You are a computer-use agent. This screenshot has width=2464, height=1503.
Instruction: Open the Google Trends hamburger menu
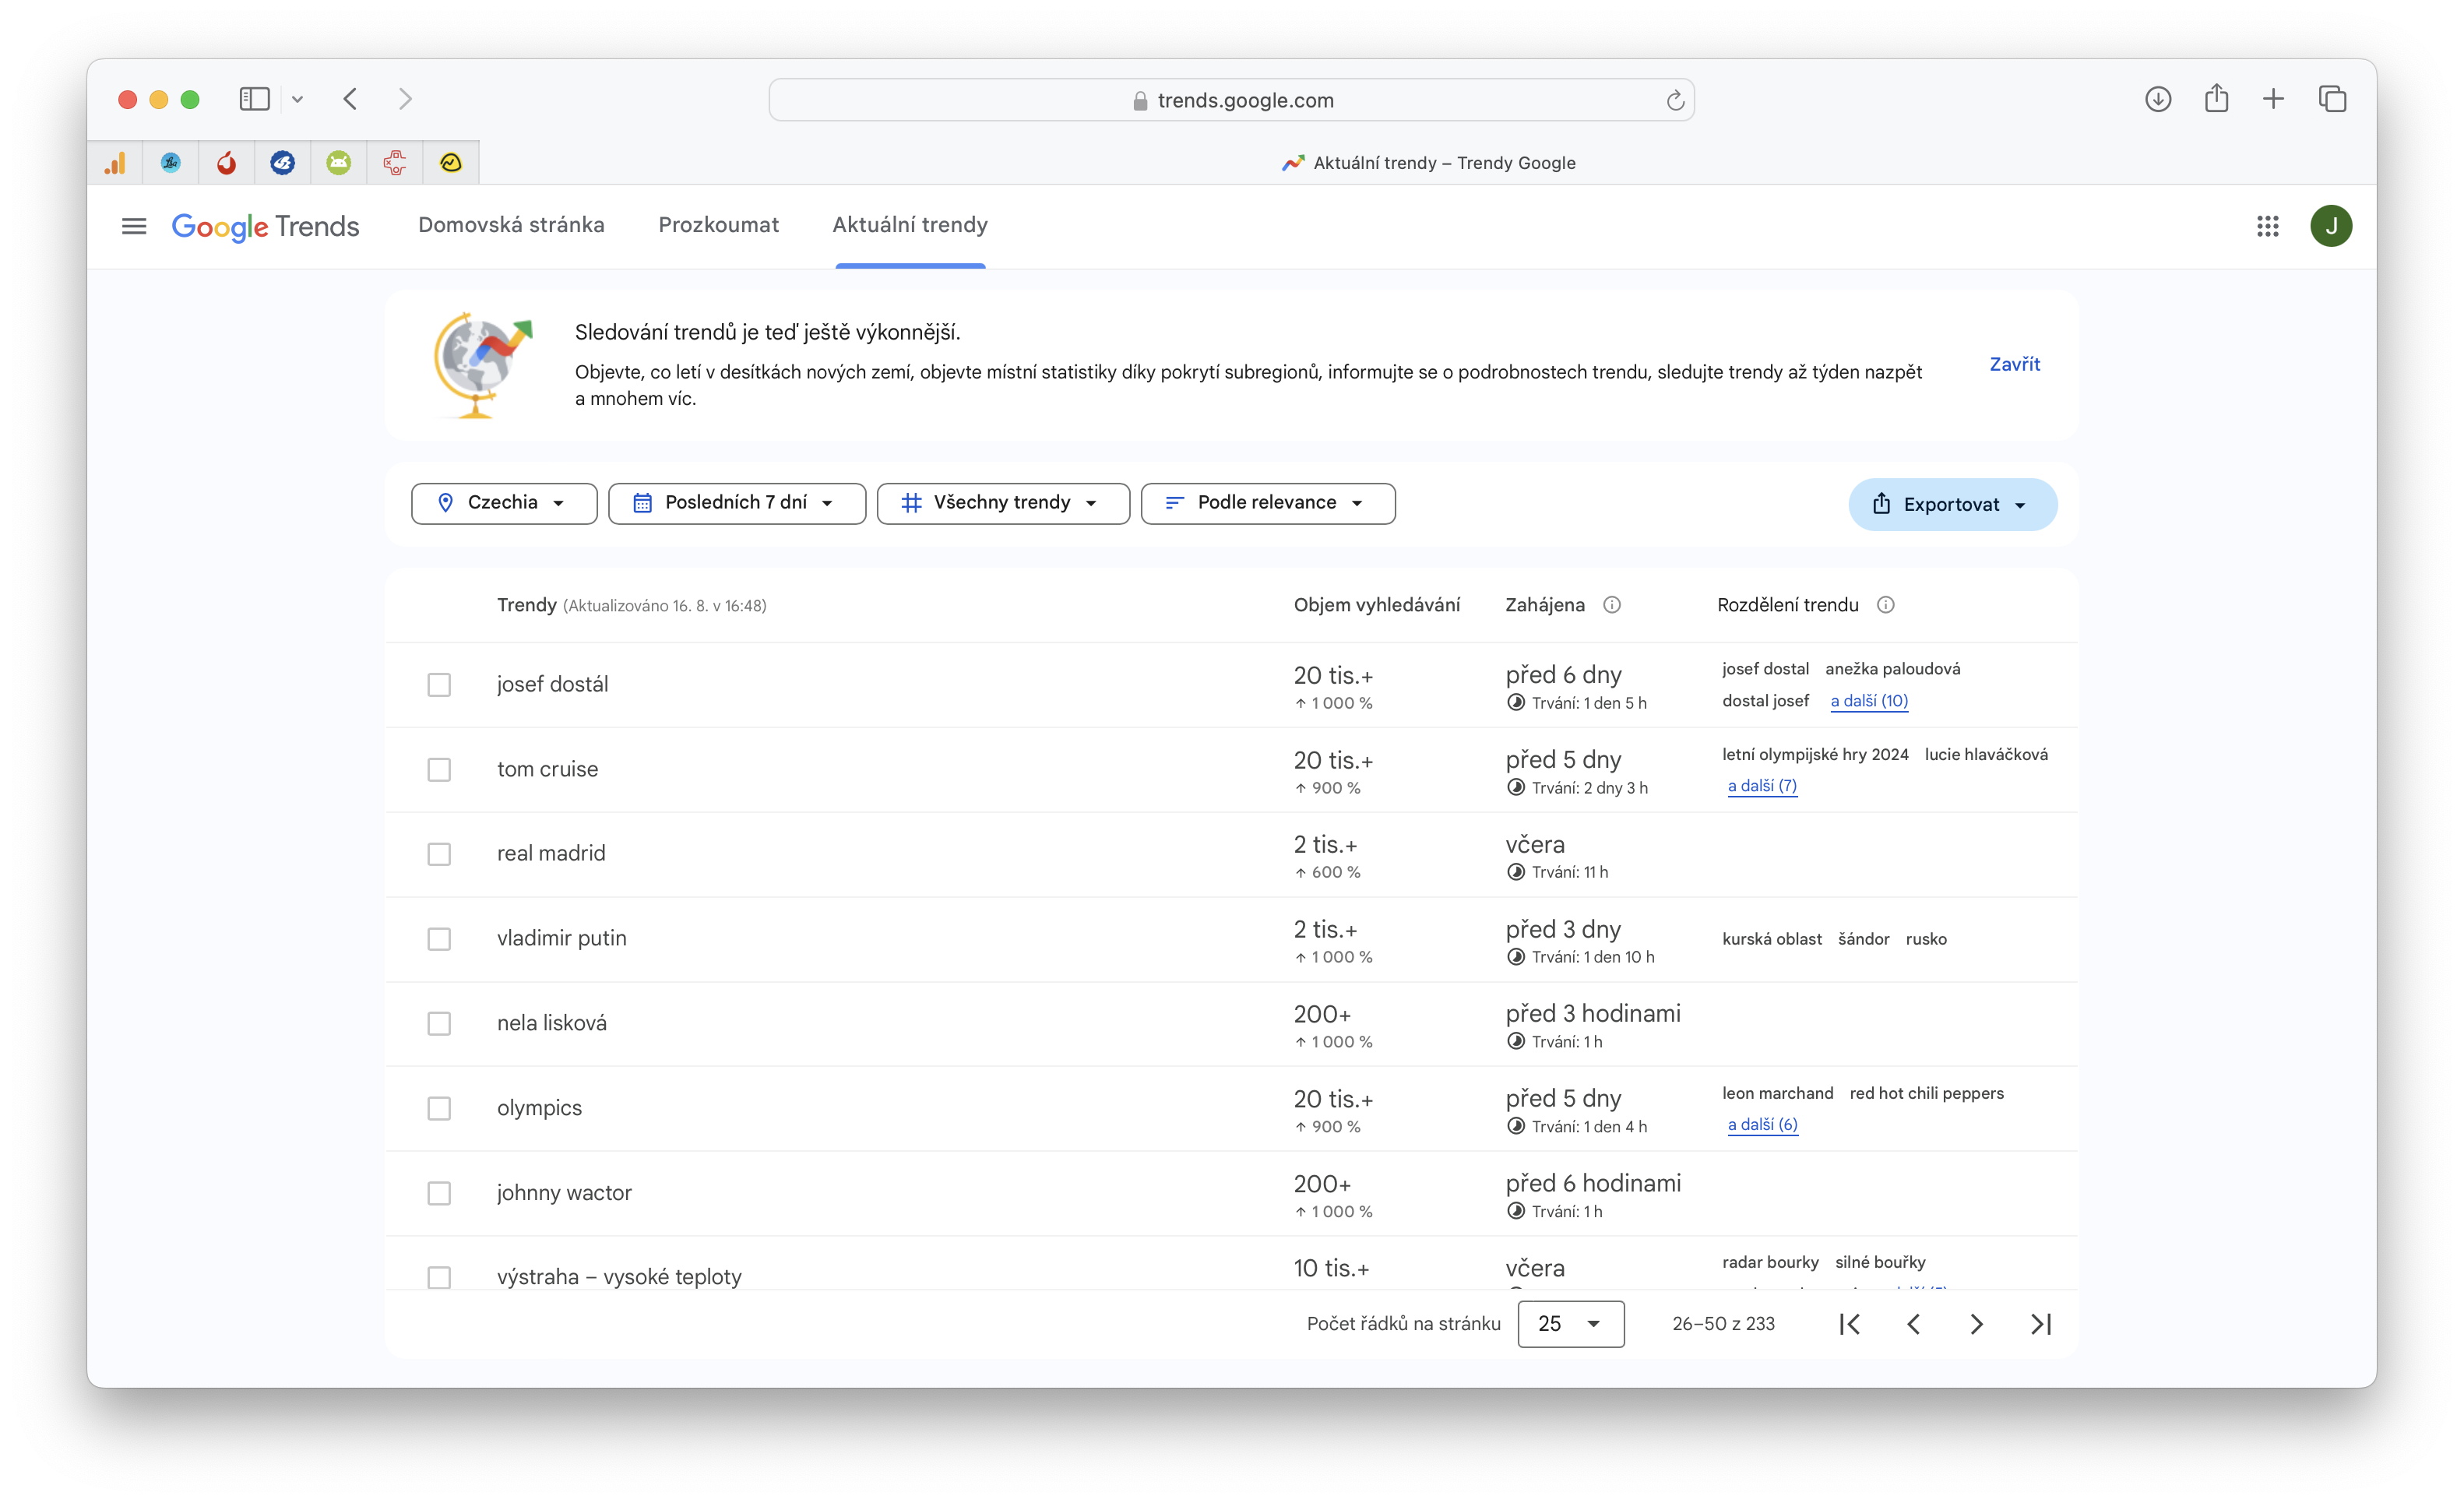click(134, 226)
